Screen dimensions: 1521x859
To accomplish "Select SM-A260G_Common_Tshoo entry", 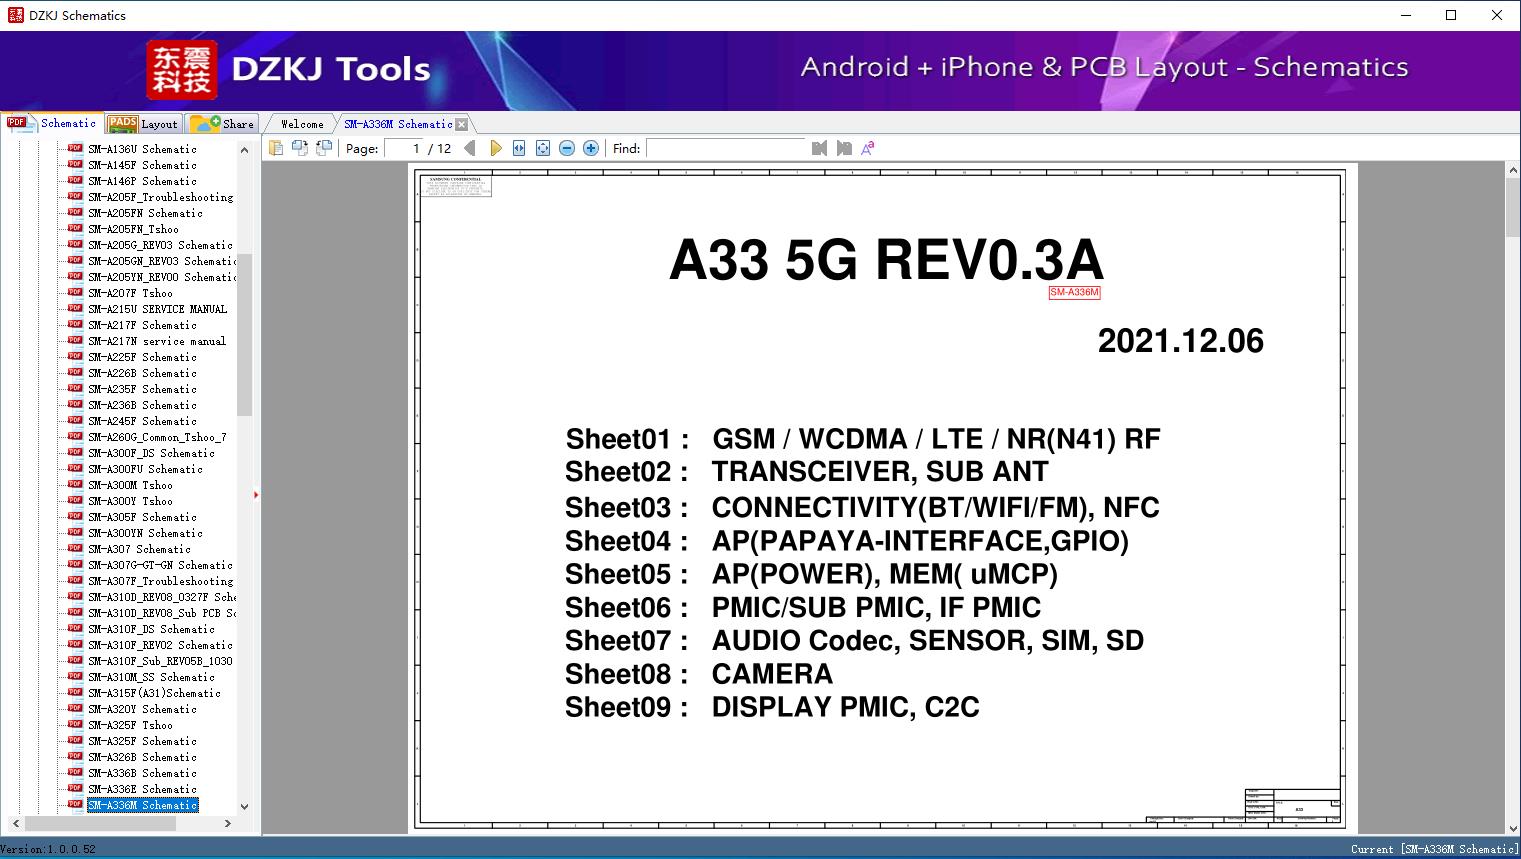I will pyautogui.click(x=157, y=437).
